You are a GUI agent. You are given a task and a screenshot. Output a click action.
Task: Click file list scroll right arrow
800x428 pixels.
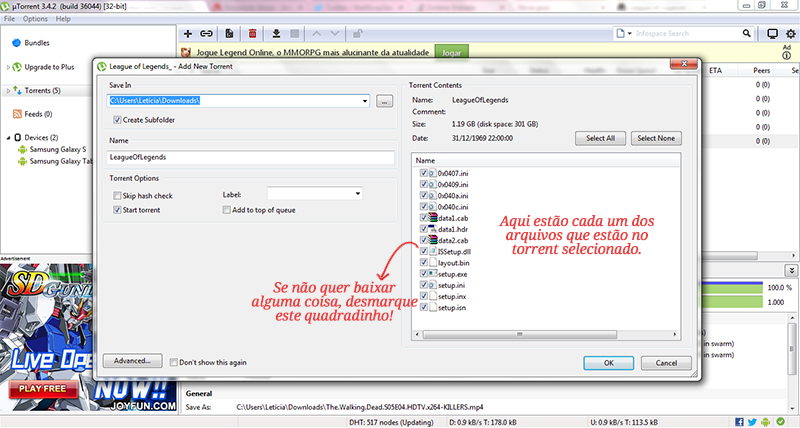coord(675,335)
